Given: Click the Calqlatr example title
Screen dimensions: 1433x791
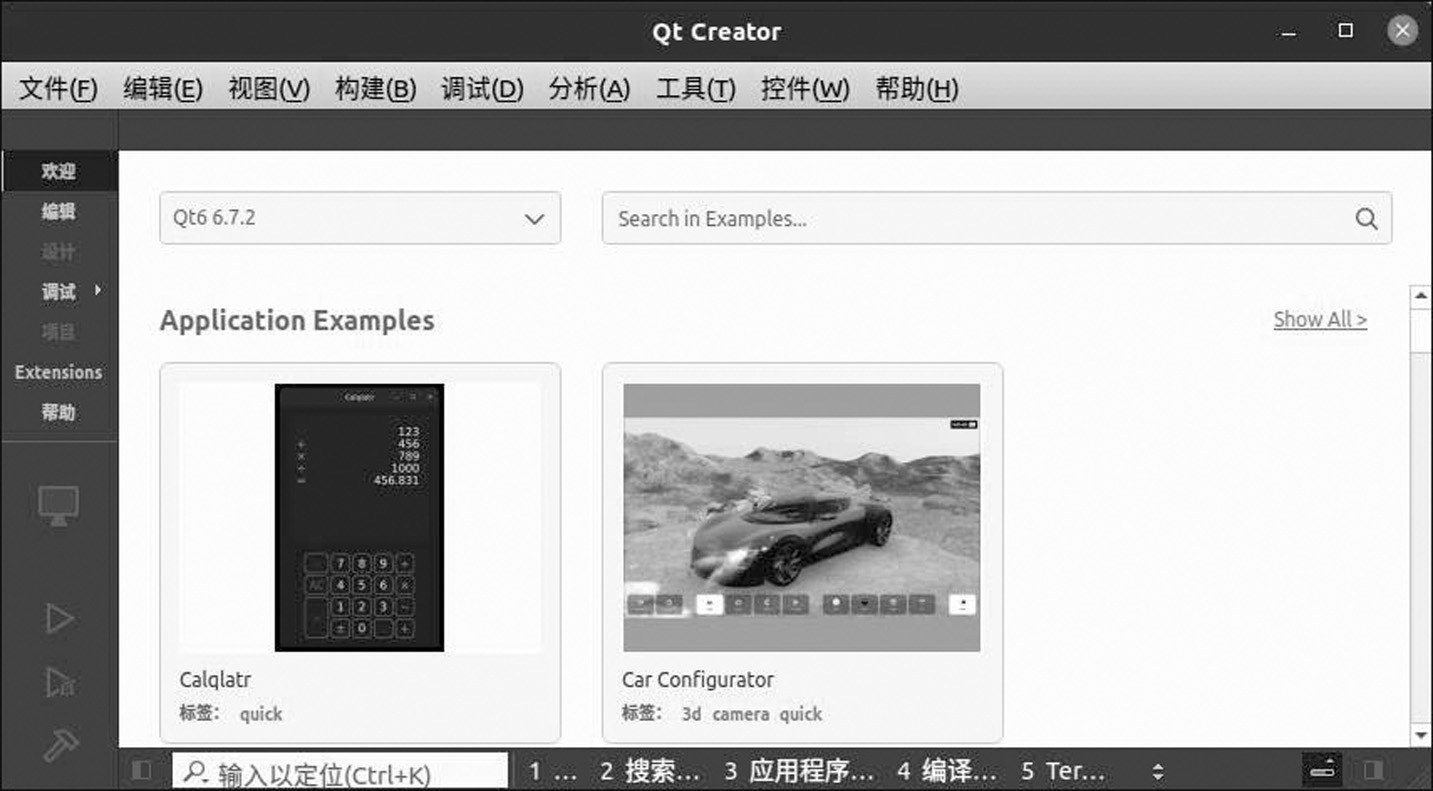Looking at the screenshot, I should coord(215,680).
